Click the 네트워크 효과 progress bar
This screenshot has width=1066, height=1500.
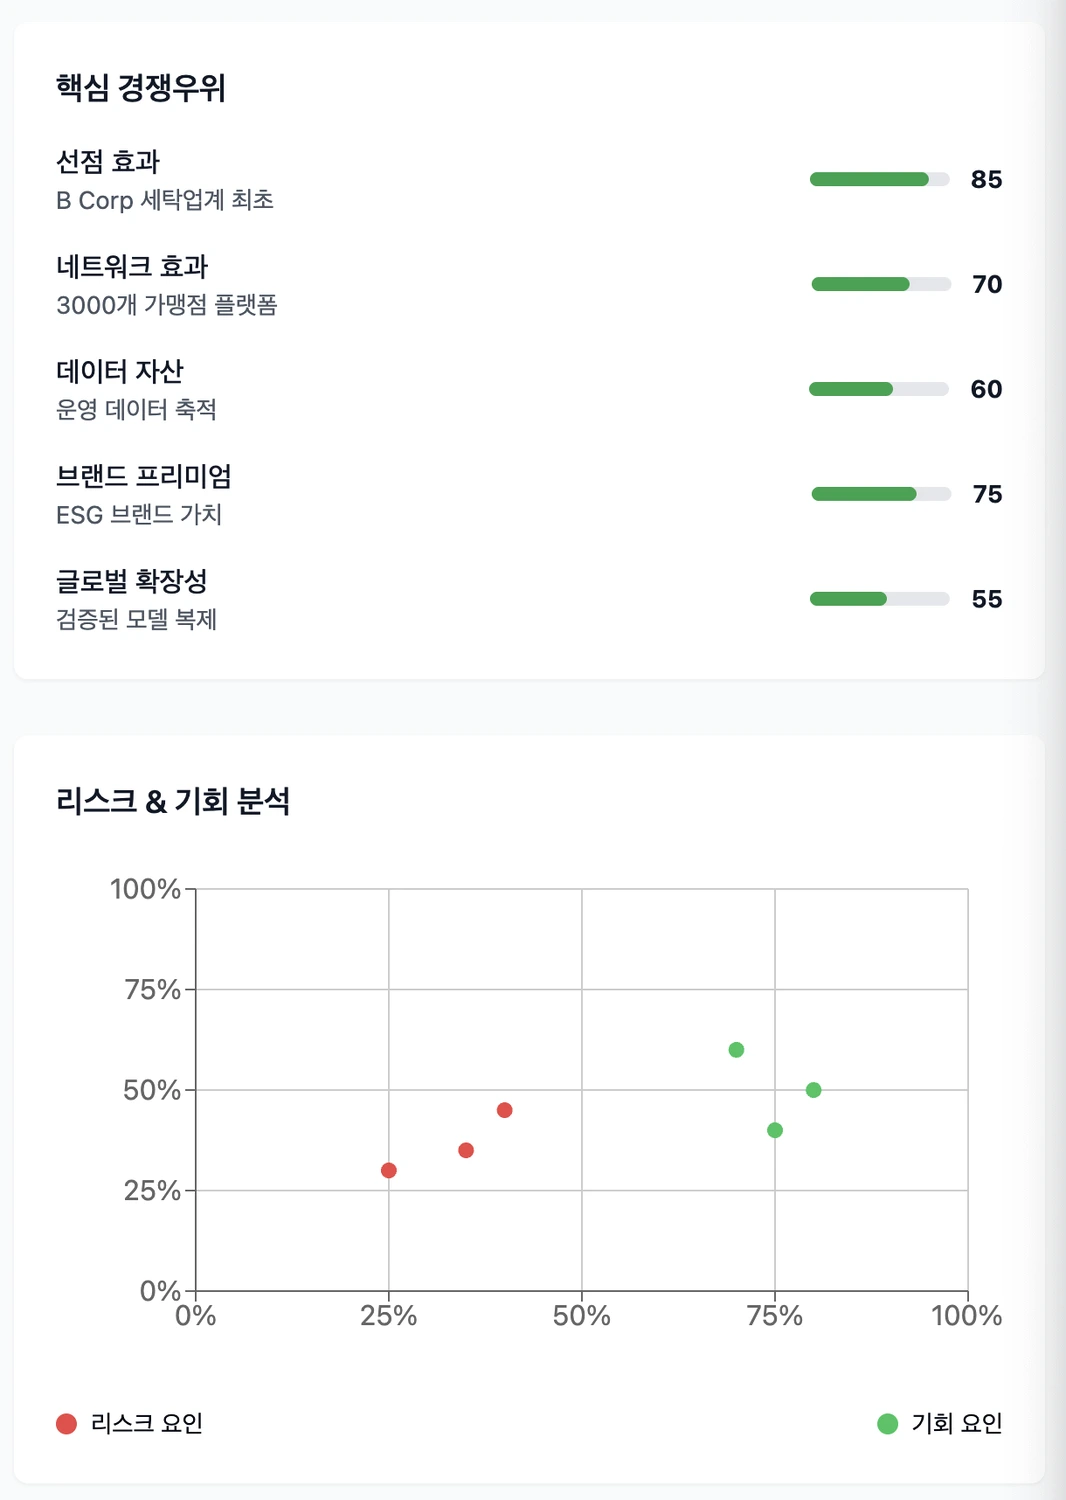point(881,284)
